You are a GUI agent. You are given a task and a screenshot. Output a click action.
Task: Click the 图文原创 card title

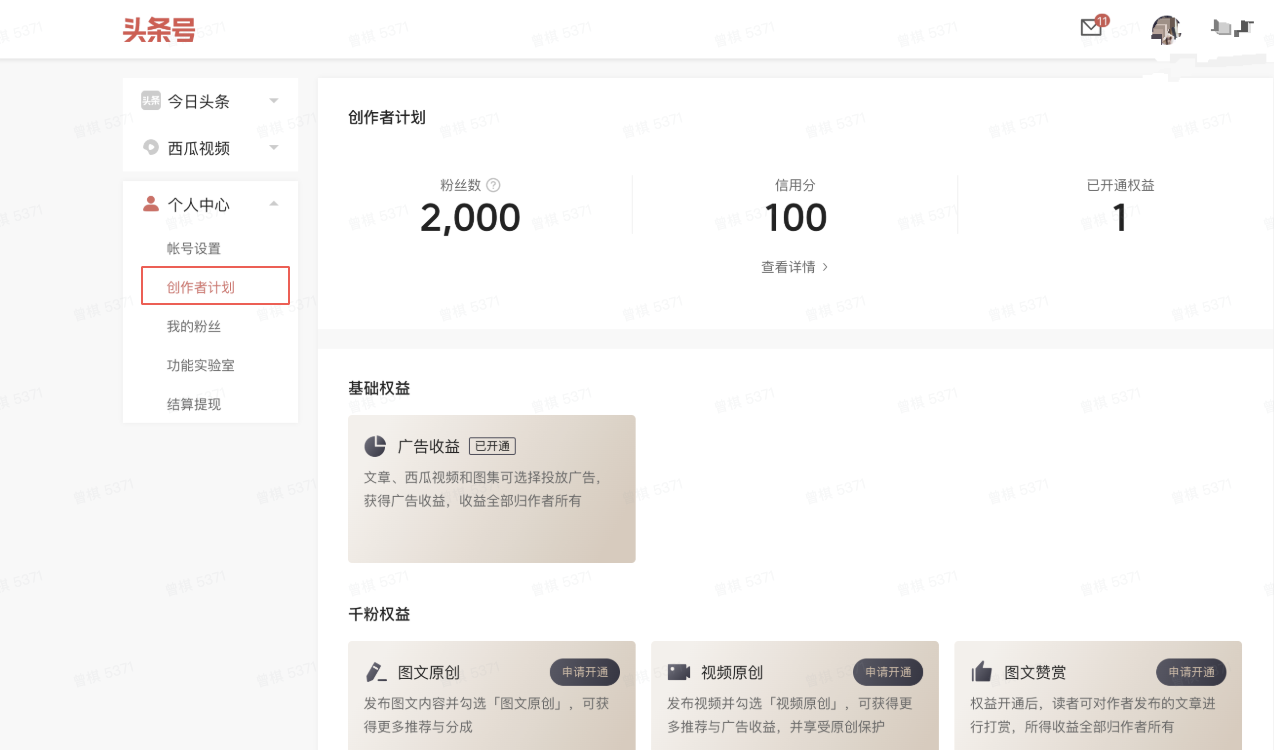(x=429, y=672)
